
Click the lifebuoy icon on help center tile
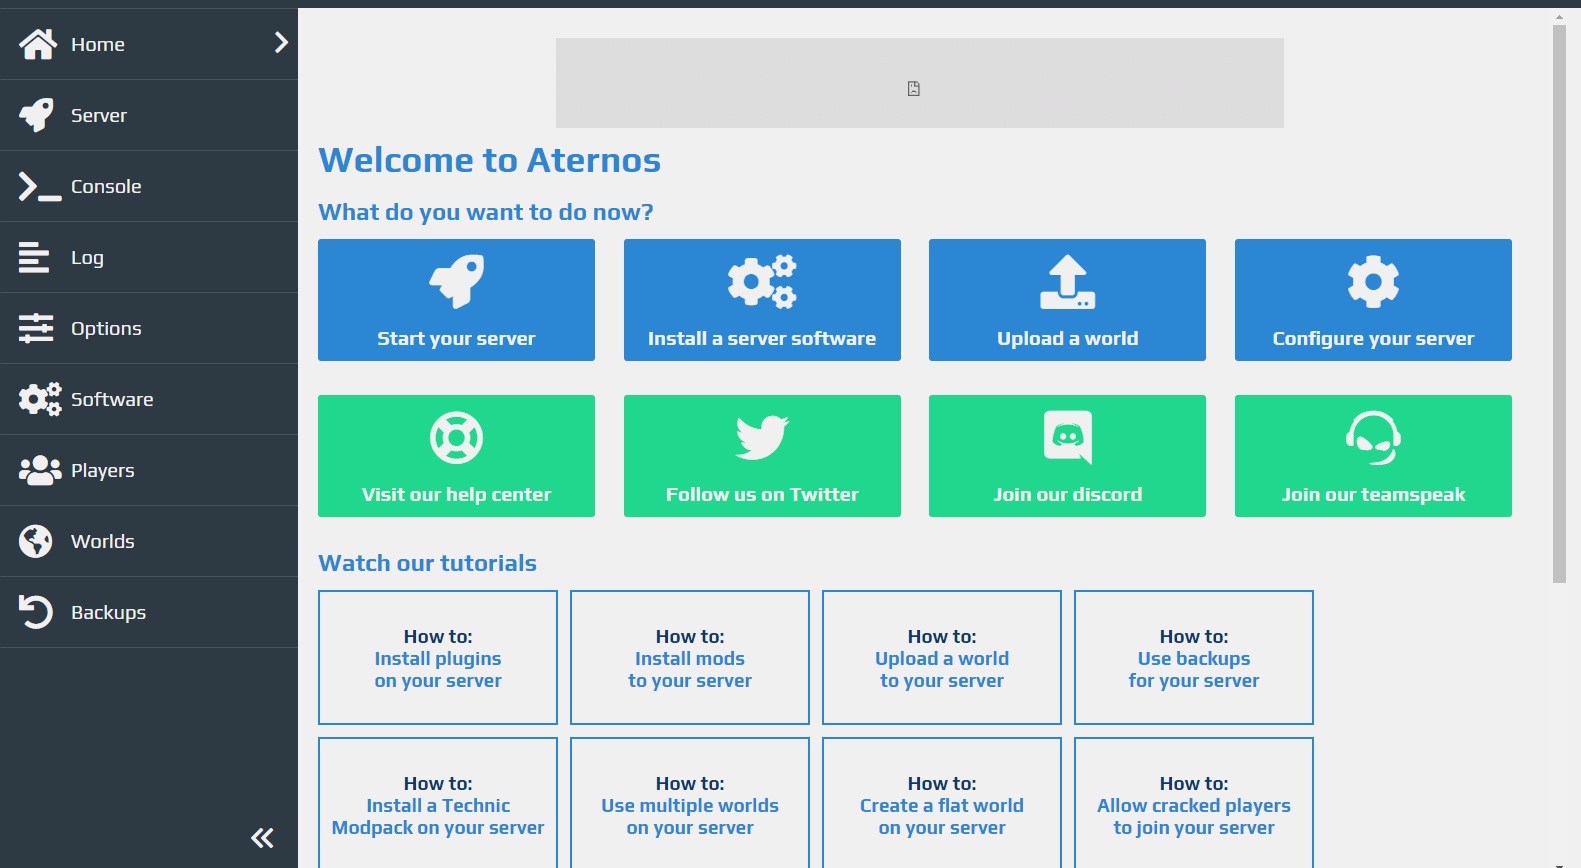click(457, 437)
